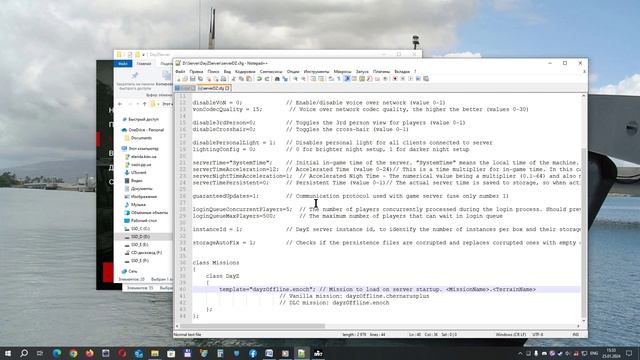The image size is (640, 360).
Task: Click the template="dayzOffline.enoch" line in editor
Action: click(386, 289)
